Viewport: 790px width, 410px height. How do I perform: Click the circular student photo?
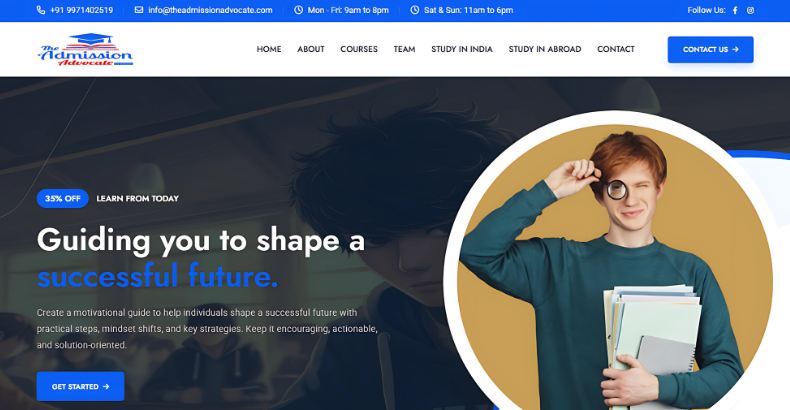[614, 267]
